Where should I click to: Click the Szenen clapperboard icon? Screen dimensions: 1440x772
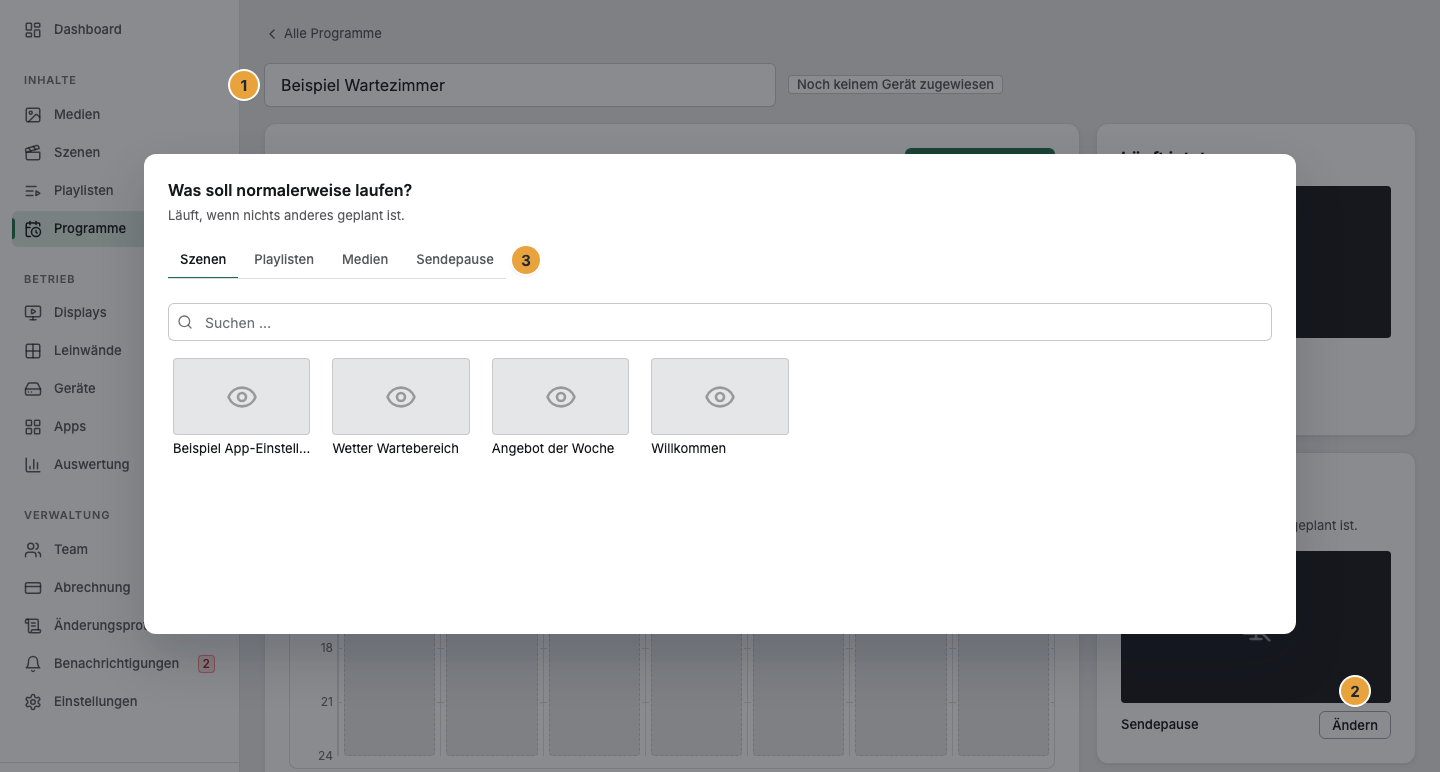(x=33, y=153)
